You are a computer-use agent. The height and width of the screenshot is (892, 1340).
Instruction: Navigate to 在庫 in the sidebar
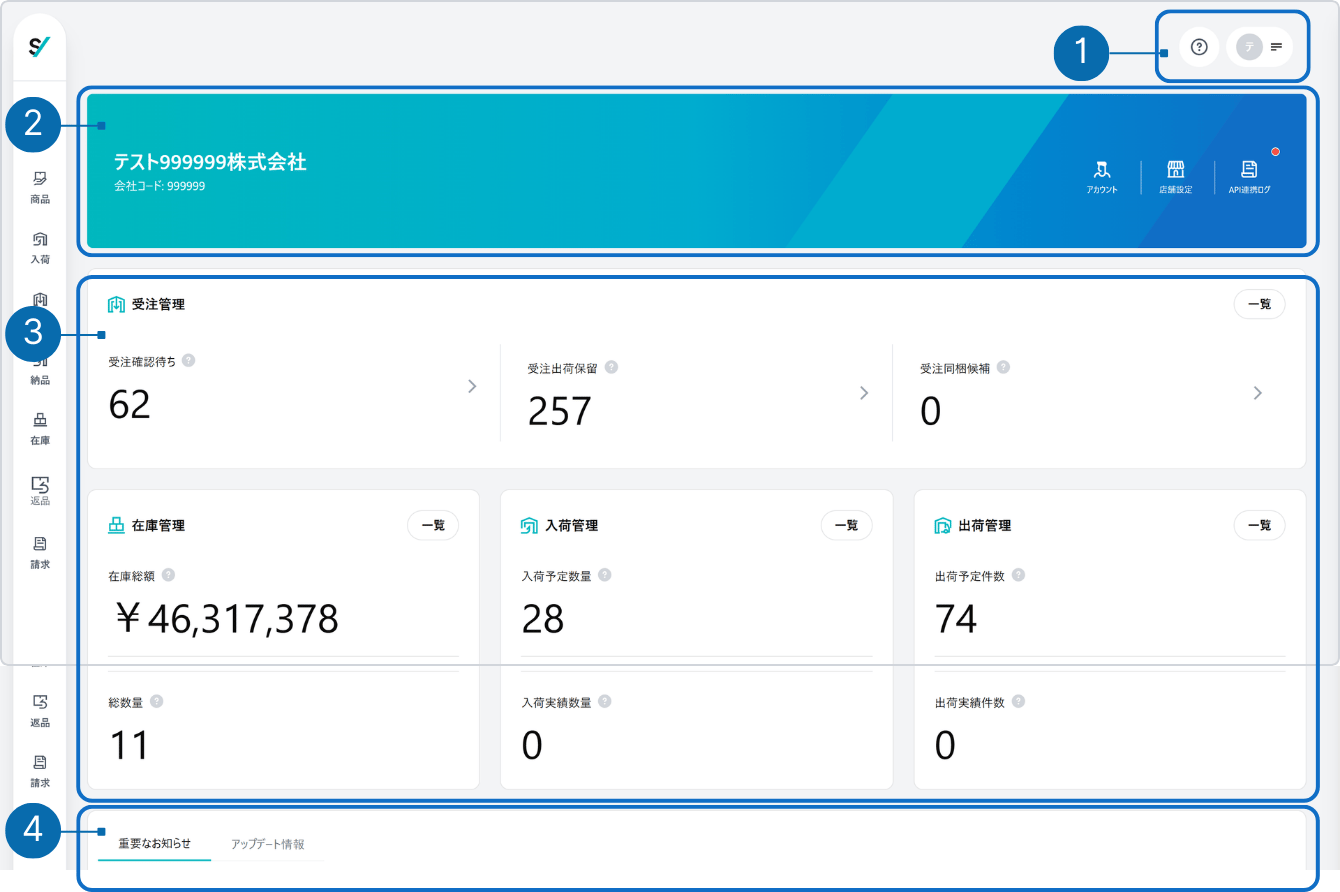point(40,427)
